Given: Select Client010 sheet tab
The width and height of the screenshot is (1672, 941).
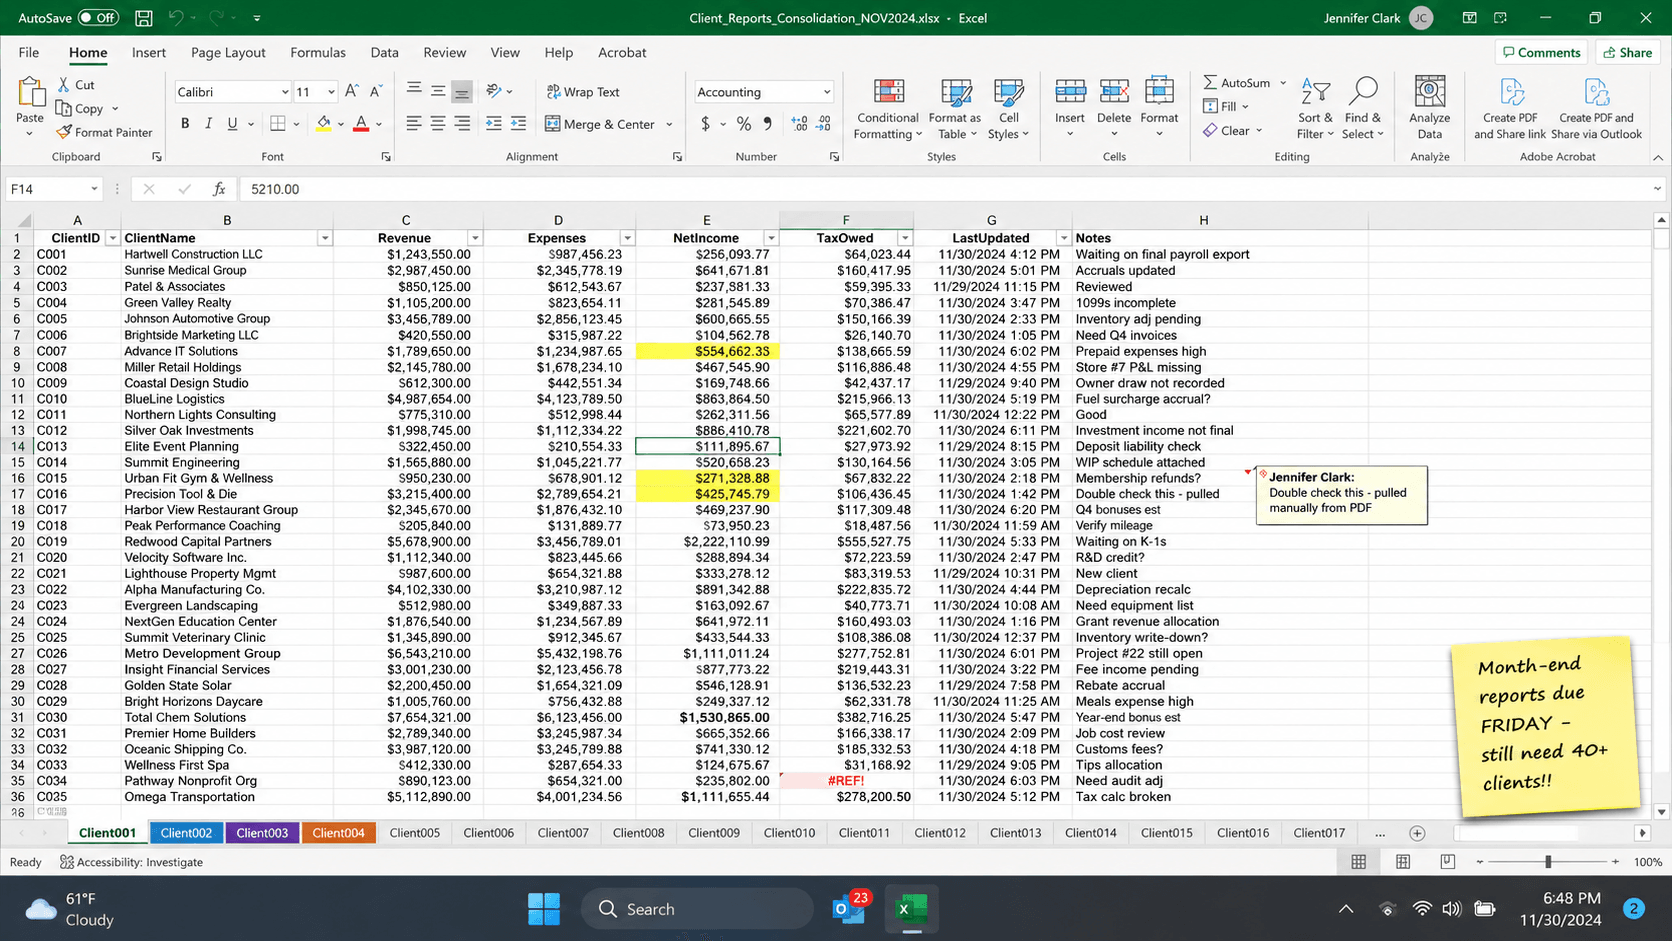Looking at the screenshot, I should [789, 833].
